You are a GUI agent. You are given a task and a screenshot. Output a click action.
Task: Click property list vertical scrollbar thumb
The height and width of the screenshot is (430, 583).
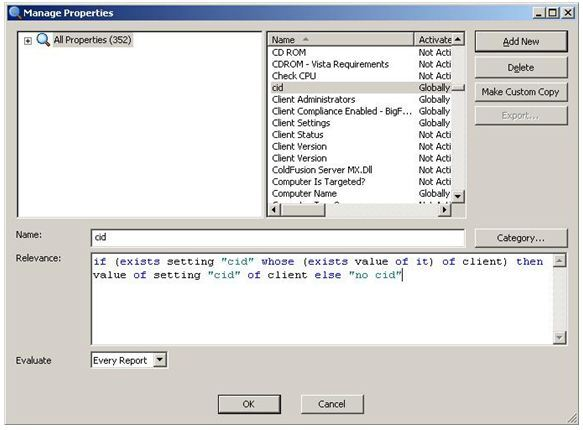click(458, 88)
